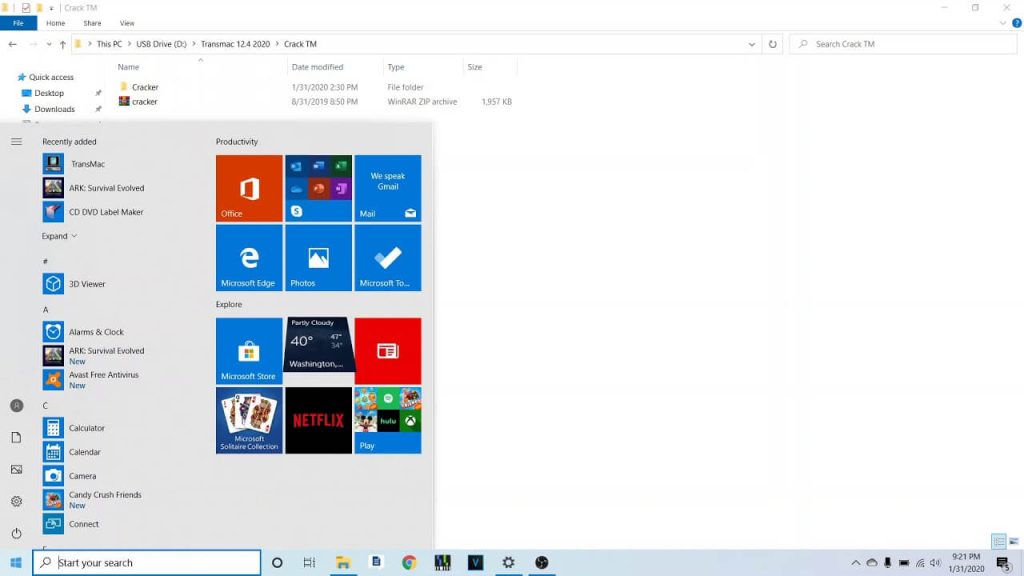Open 3D Viewer app
Viewport: 1024px width, 576px height.
87,284
